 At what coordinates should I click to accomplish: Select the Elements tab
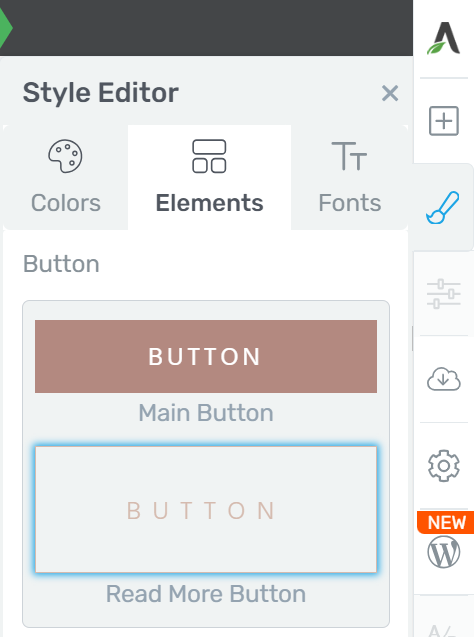click(210, 178)
